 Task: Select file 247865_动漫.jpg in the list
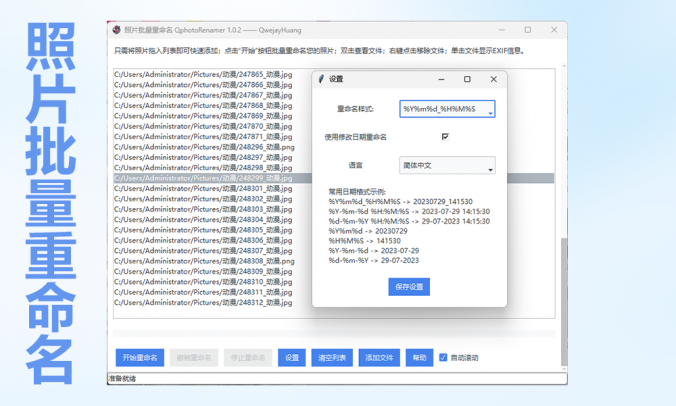click(203, 74)
